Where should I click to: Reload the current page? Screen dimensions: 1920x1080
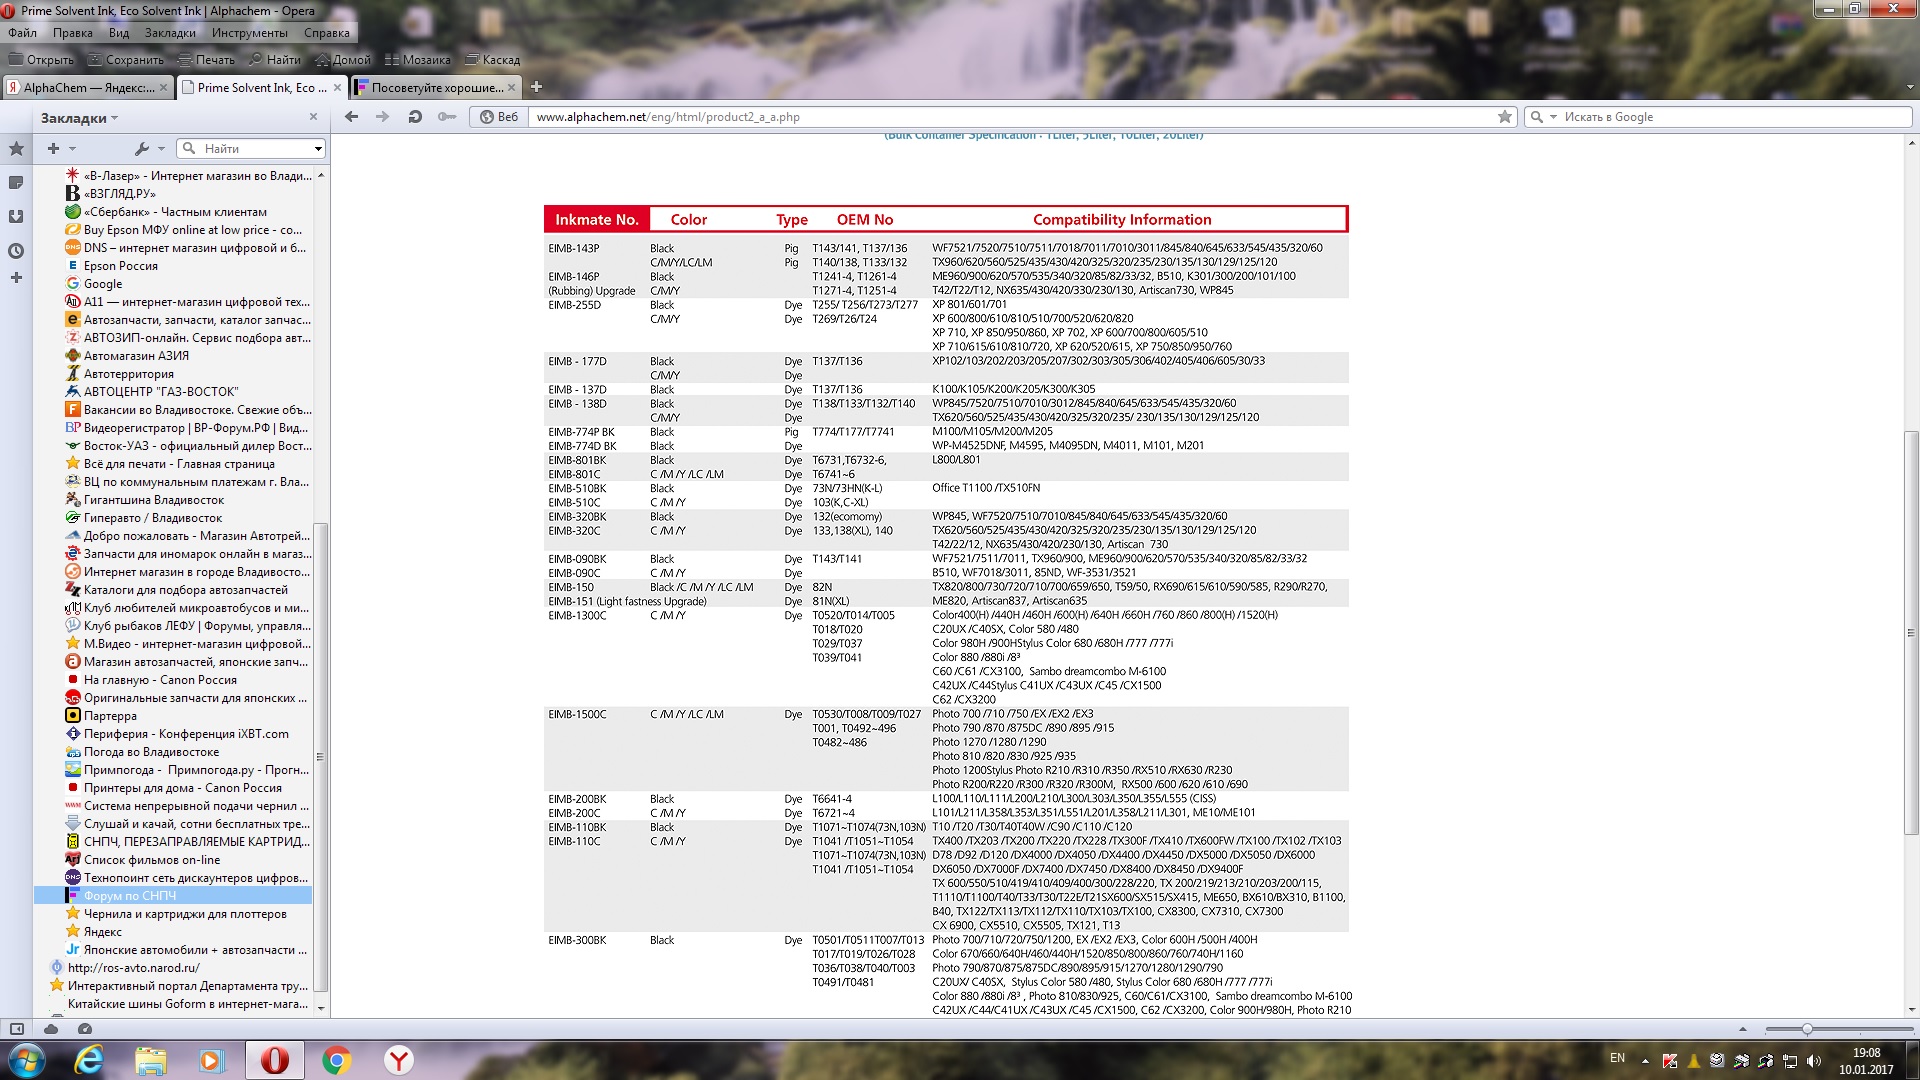[x=415, y=117]
